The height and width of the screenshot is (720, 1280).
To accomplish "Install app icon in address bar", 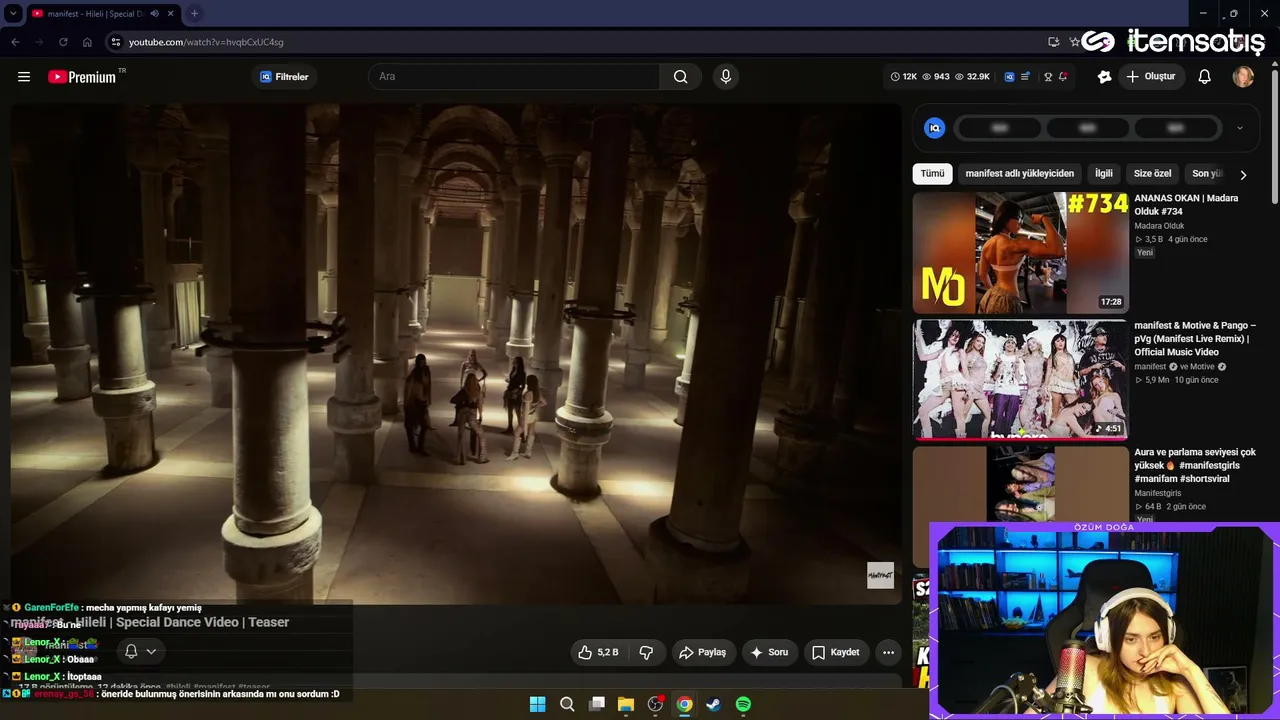I will coord(1053,42).
